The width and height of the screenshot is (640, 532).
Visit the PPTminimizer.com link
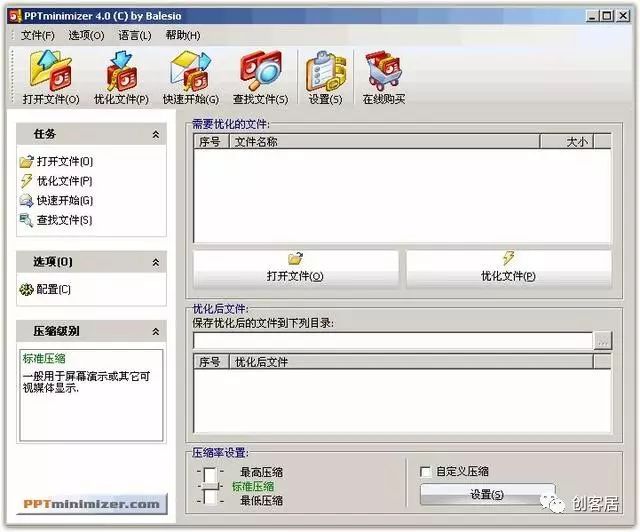click(91, 504)
